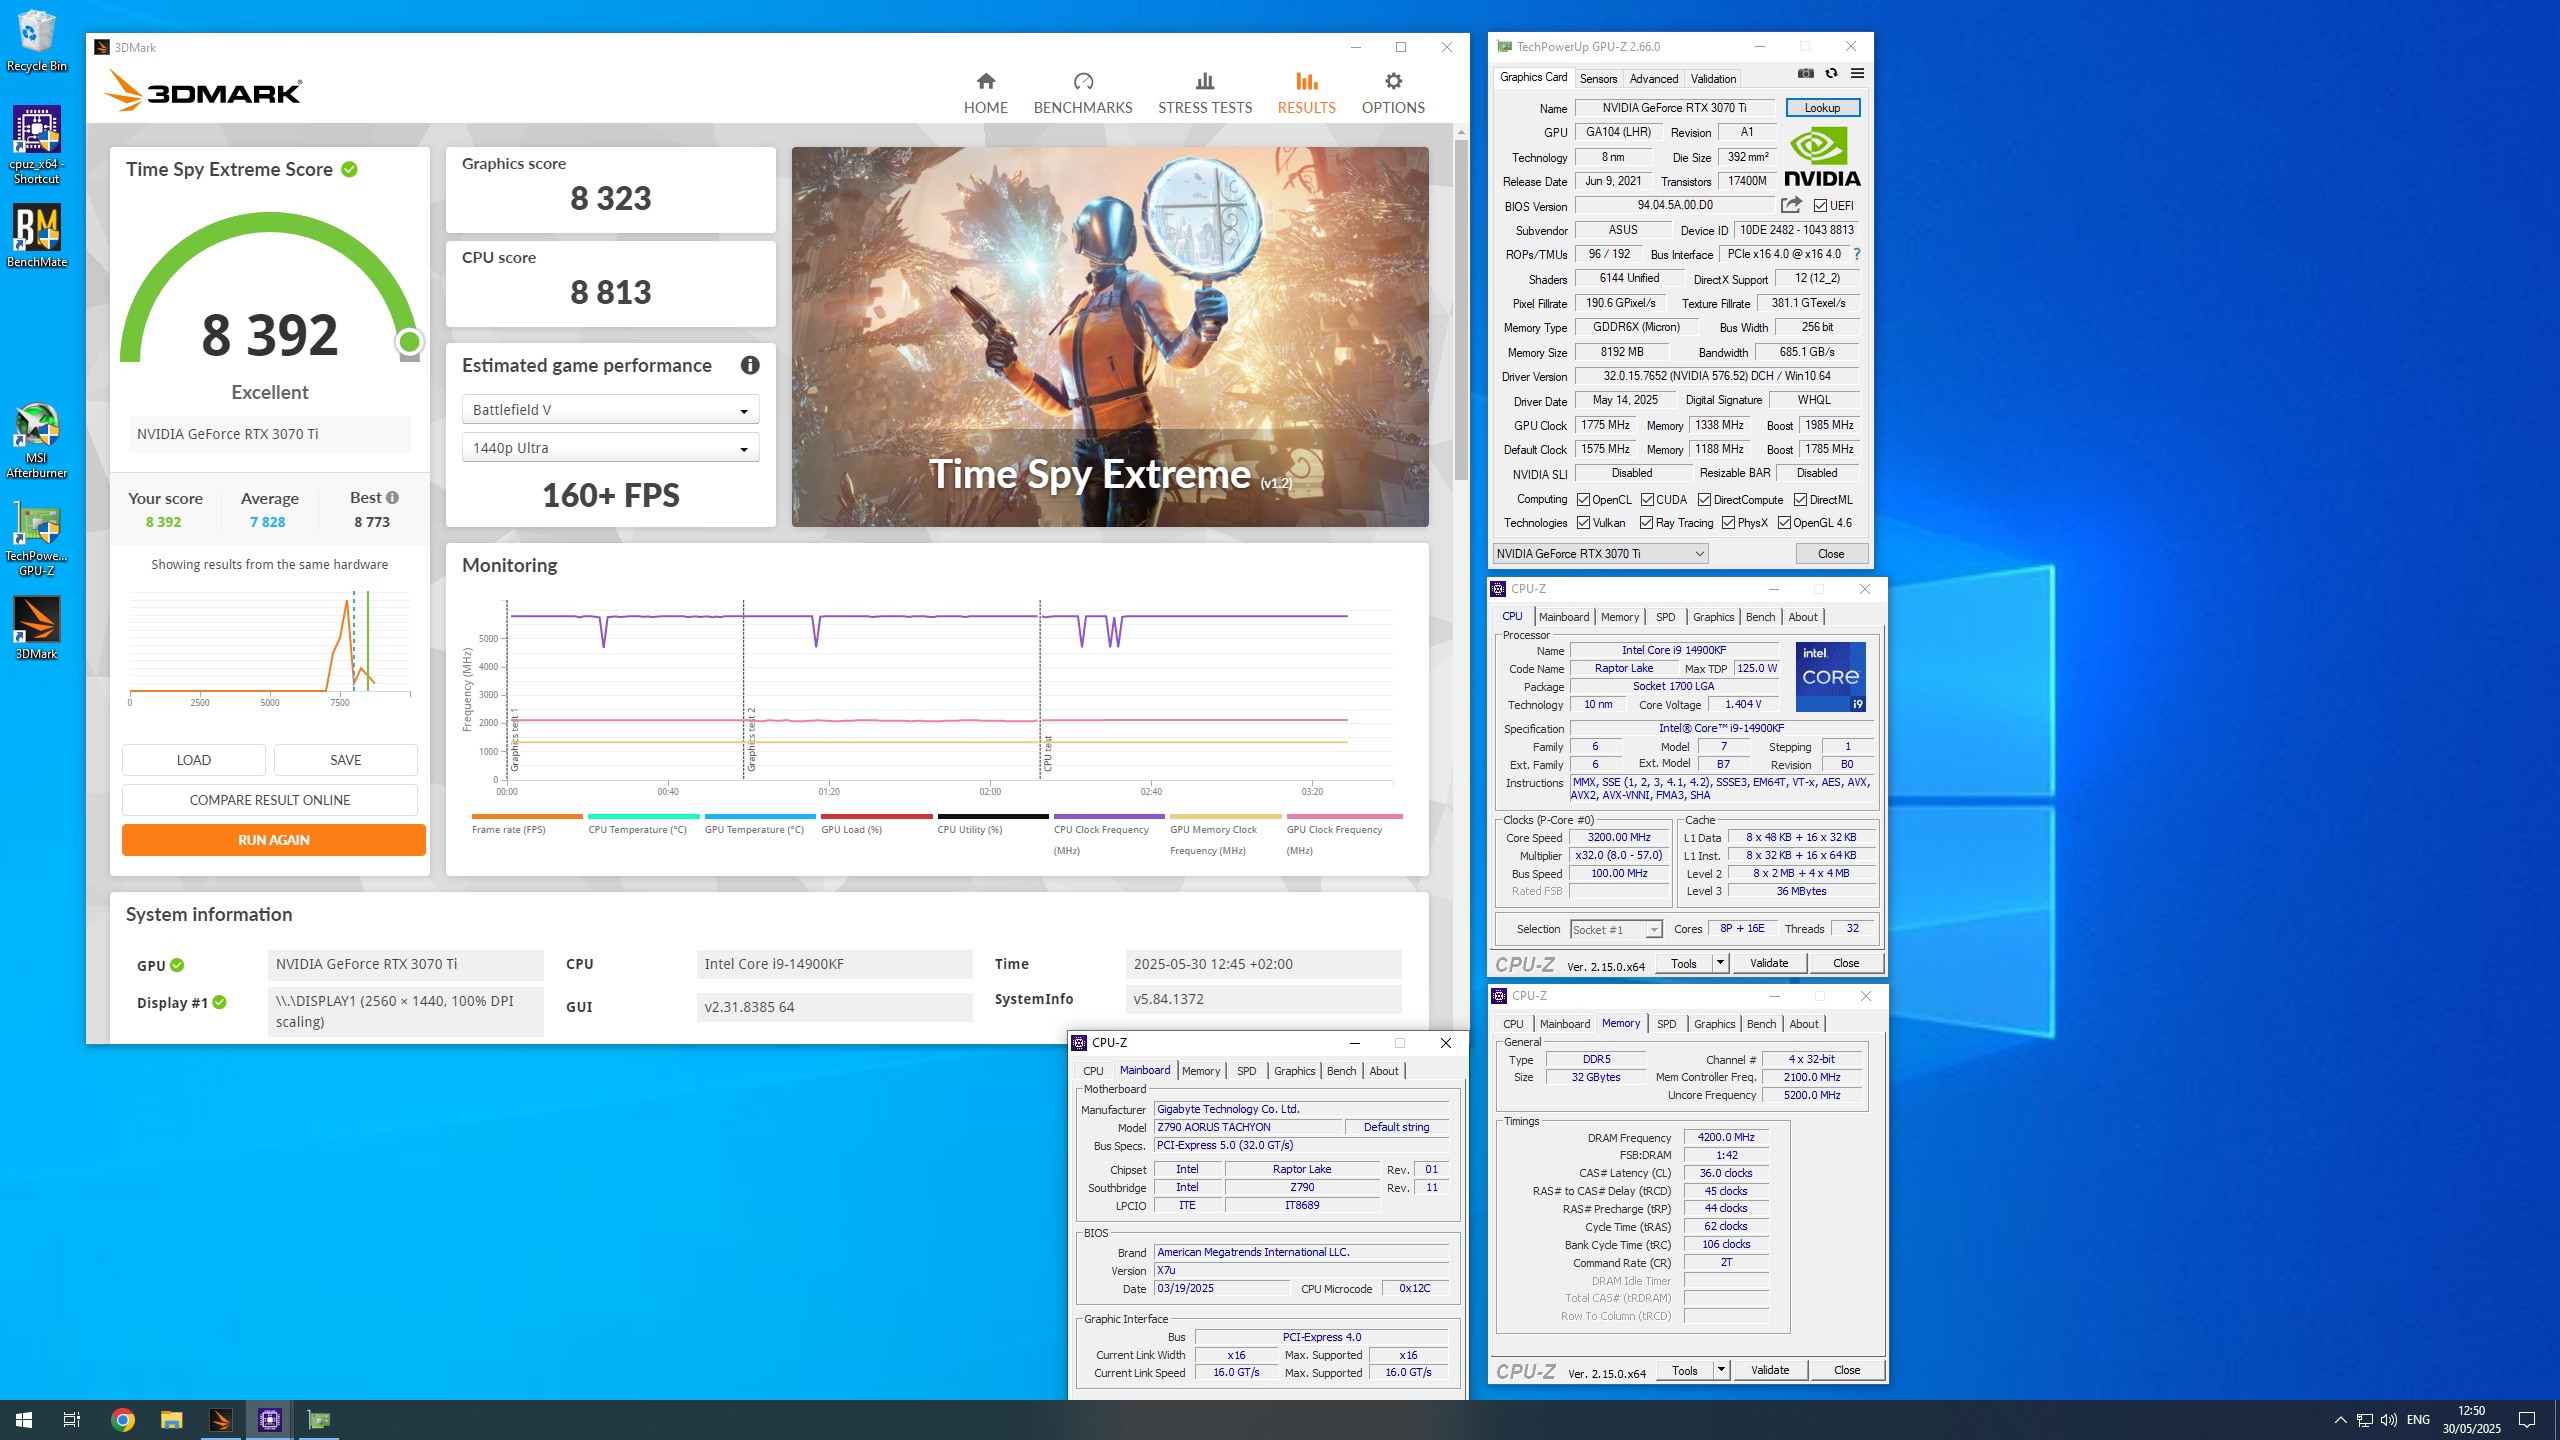2560x1440 pixels.
Task: Open BenchMate desktop icon
Action: click(x=37, y=237)
